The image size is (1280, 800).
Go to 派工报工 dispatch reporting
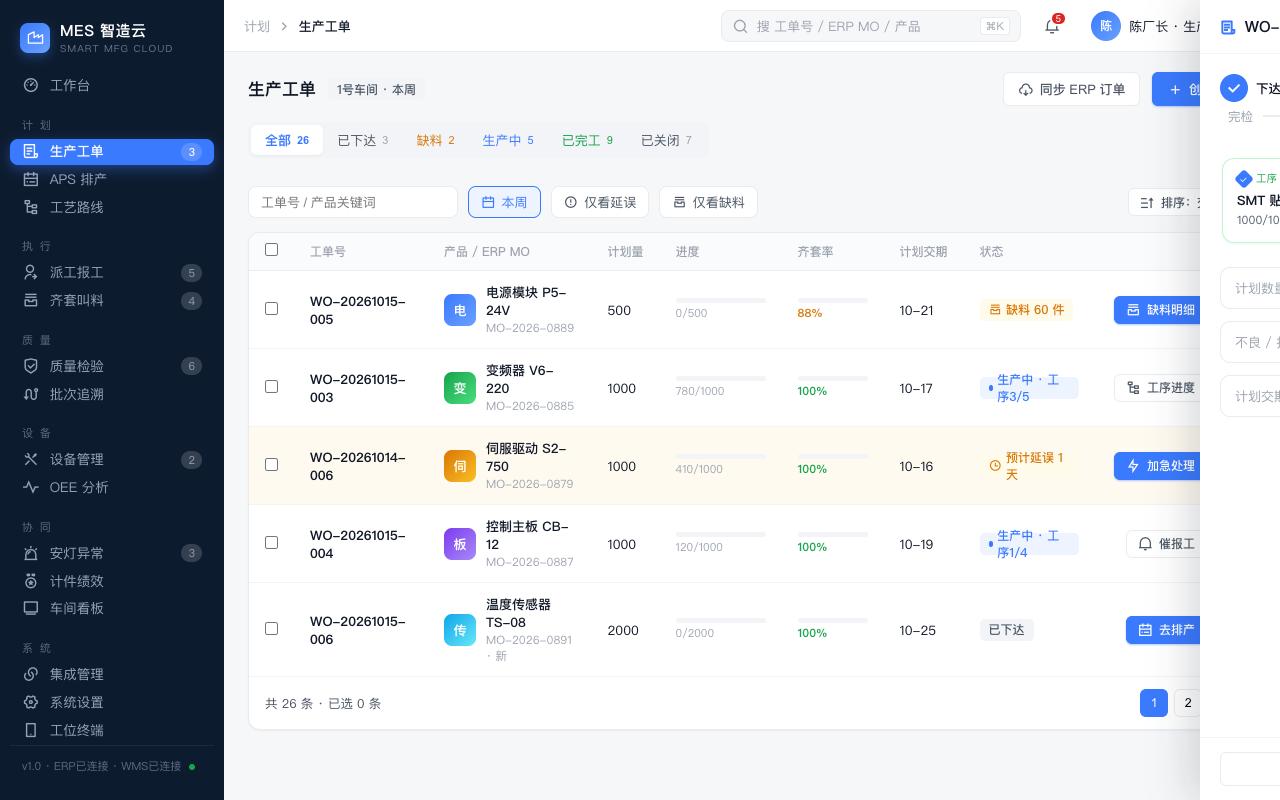112,272
